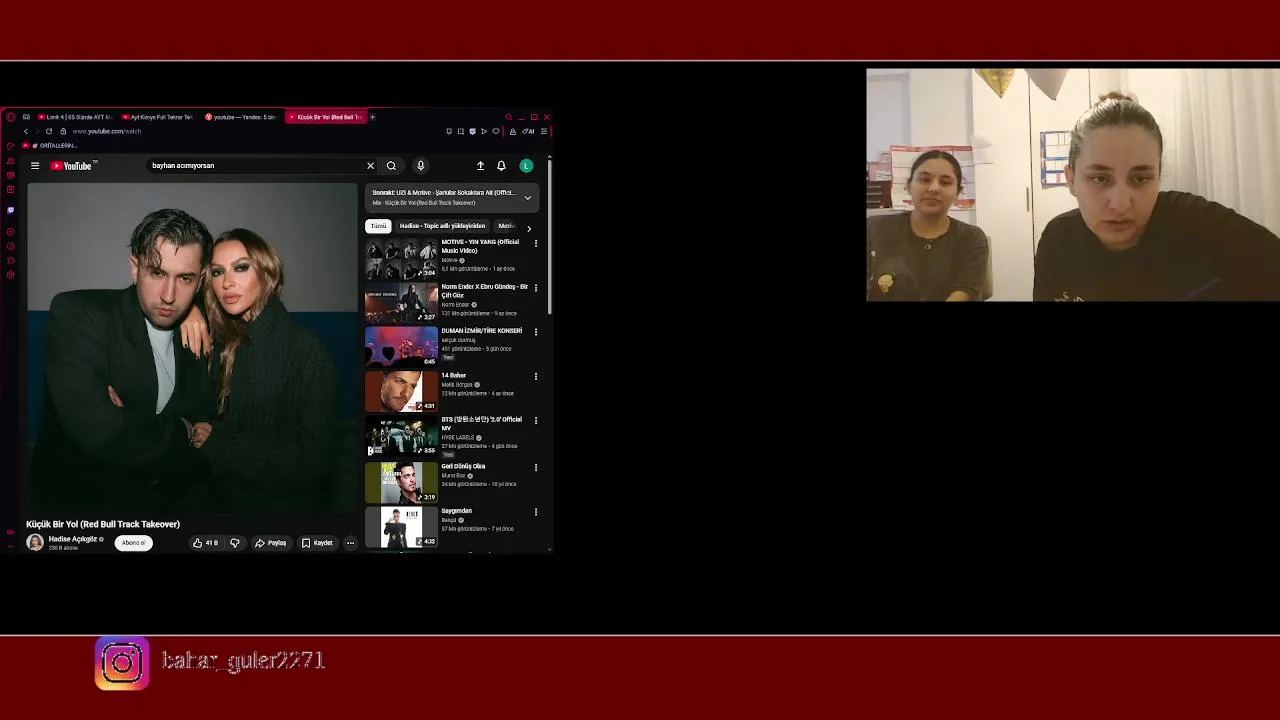
Task: Open options for BTS 2.0 Official MV
Action: point(535,421)
